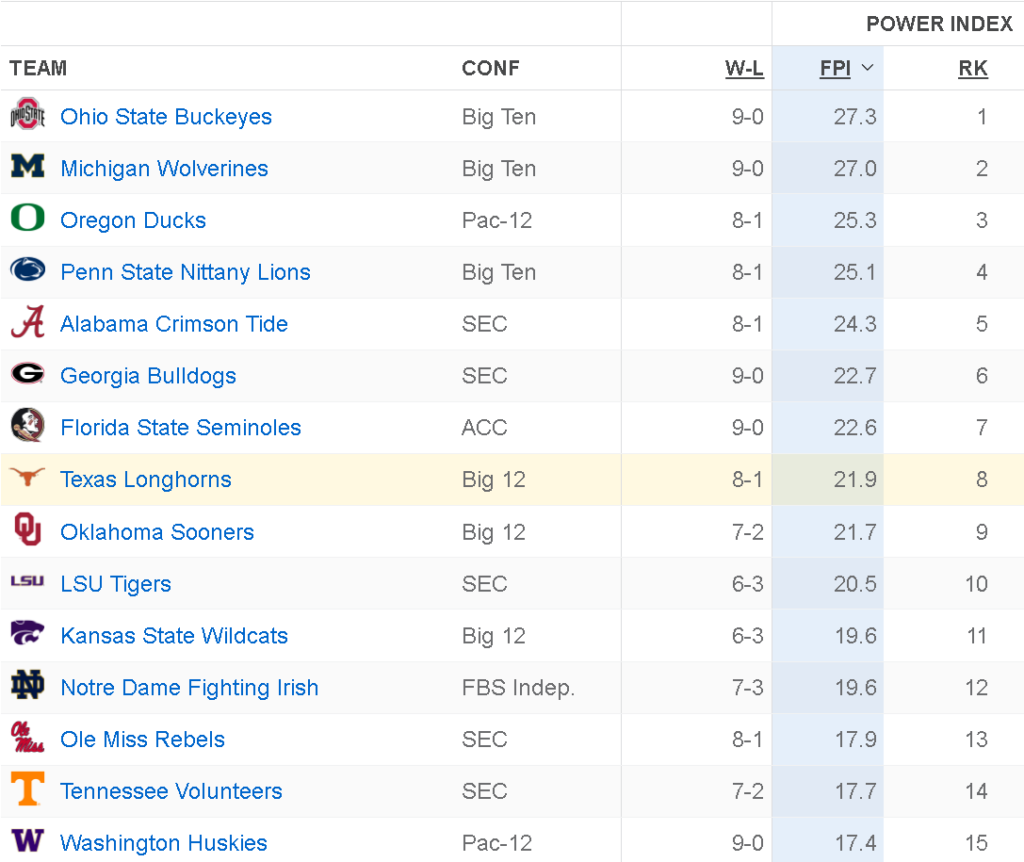The image size is (1024, 862).
Task: Open Florida State Seminoles team page
Action: tap(180, 427)
